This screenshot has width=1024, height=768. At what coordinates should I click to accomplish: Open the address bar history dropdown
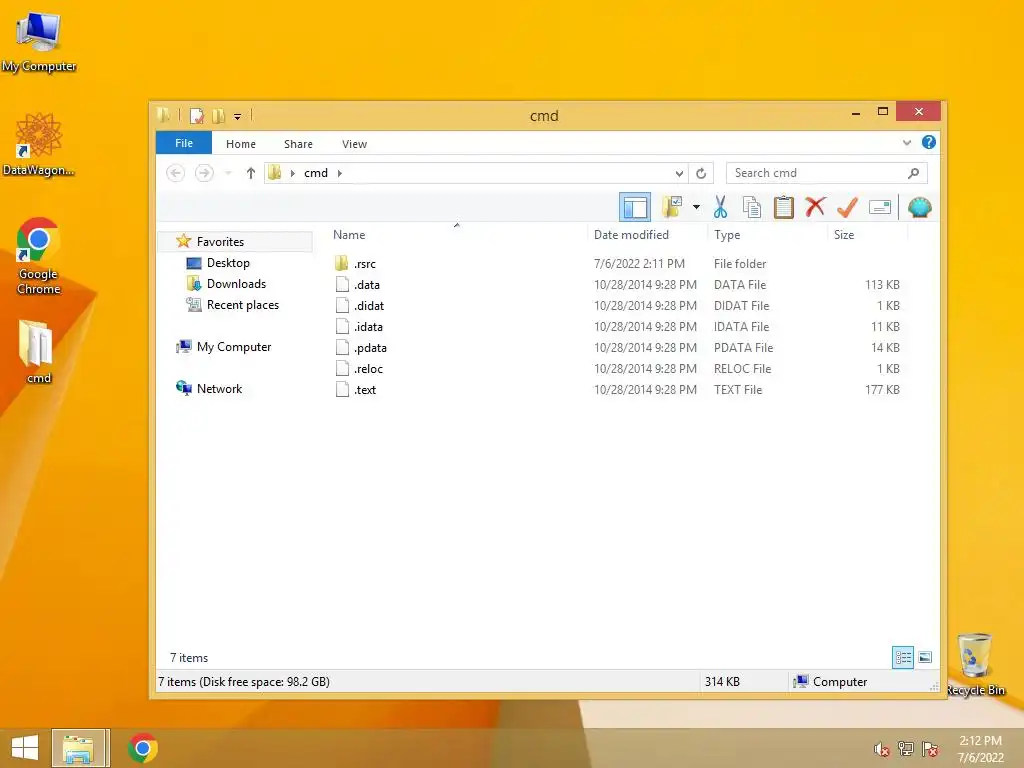(x=679, y=173)
